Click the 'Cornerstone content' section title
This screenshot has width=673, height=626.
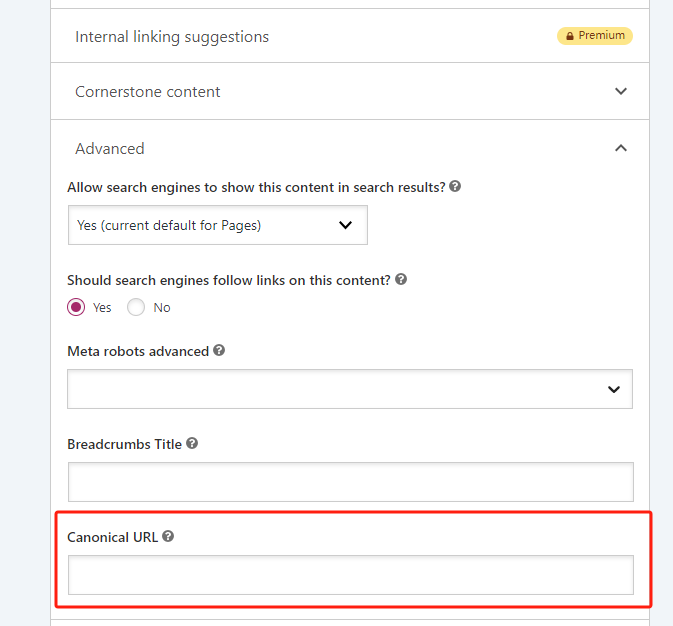(x=148, y=92)
